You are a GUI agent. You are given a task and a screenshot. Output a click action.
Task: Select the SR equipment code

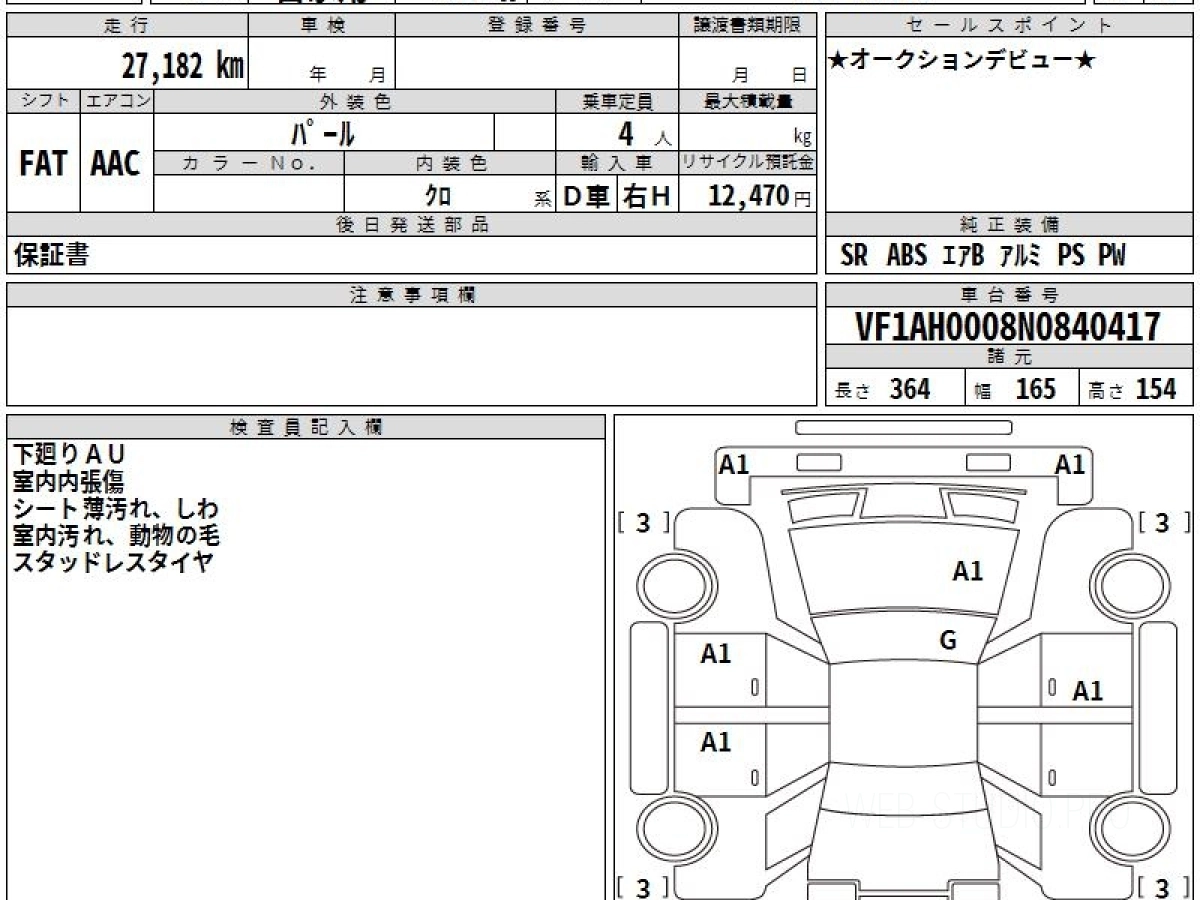853,256
